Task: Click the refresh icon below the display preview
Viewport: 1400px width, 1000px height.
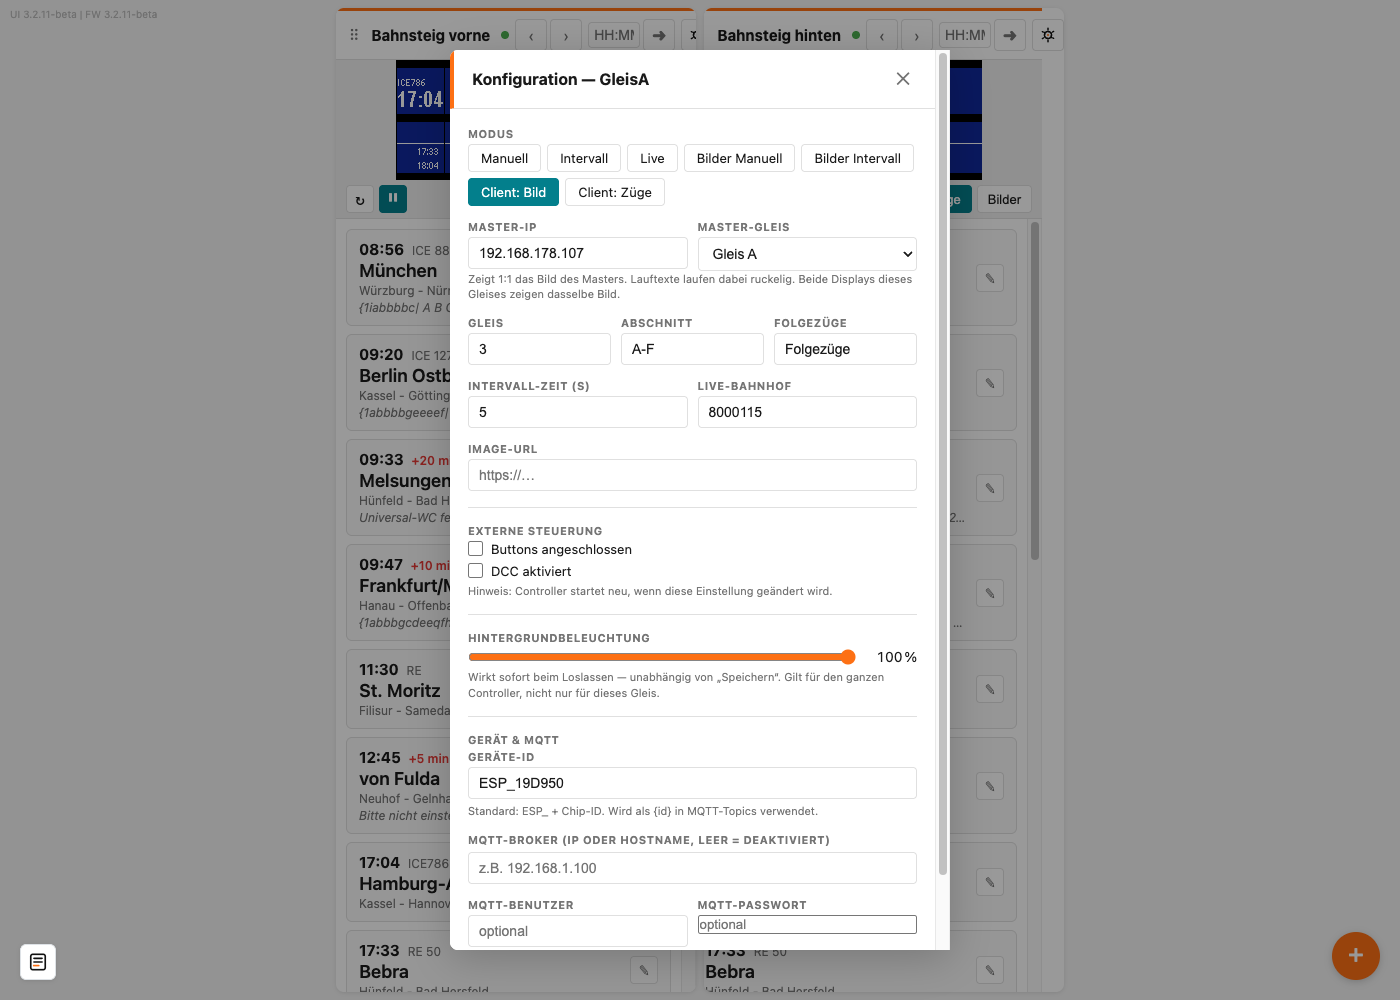Action: pos(360,200)
